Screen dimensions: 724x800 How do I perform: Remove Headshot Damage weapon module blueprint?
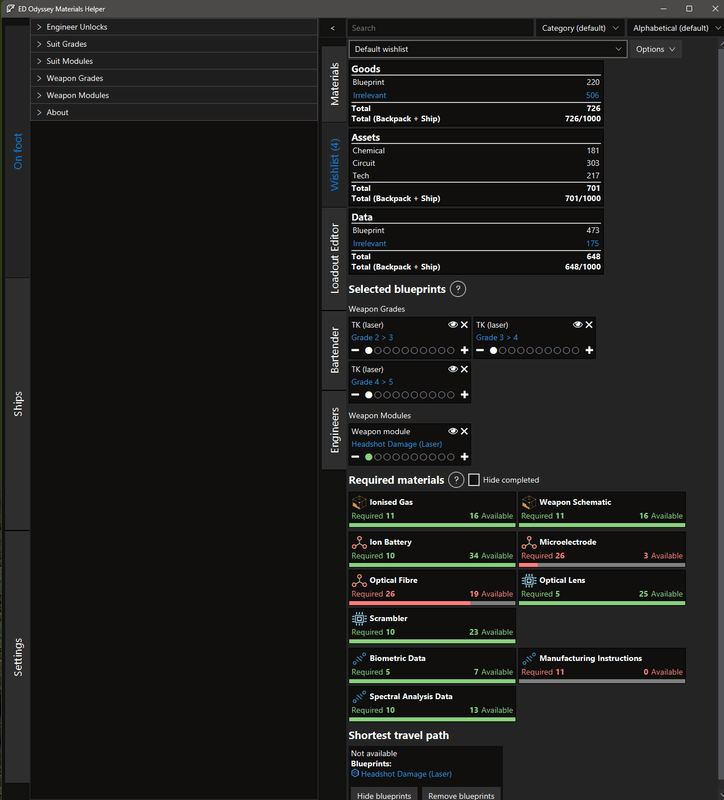[464, 432]
